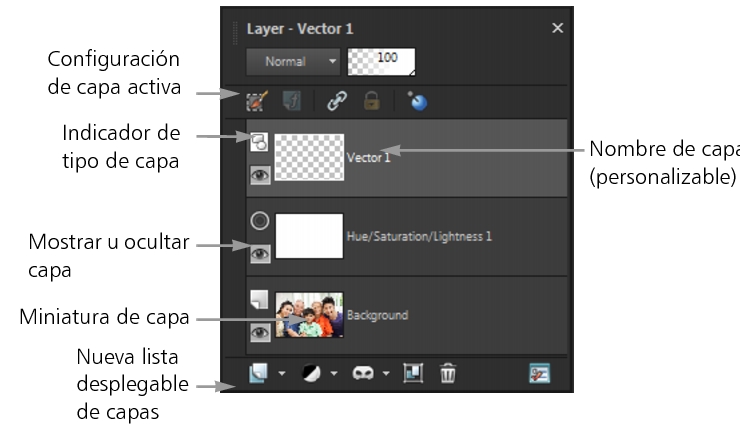Delete layer using the trash can icon
Image resolution: width=740 pixels, height=437 pixels.
448,373
